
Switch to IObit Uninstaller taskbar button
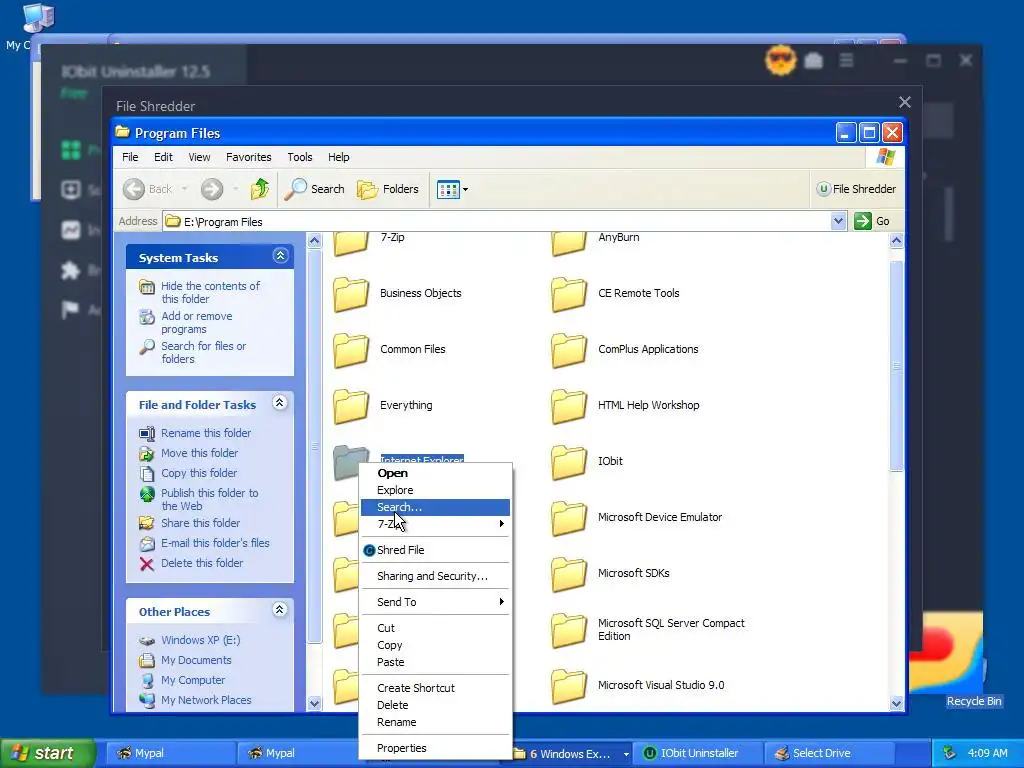point(699,754)
